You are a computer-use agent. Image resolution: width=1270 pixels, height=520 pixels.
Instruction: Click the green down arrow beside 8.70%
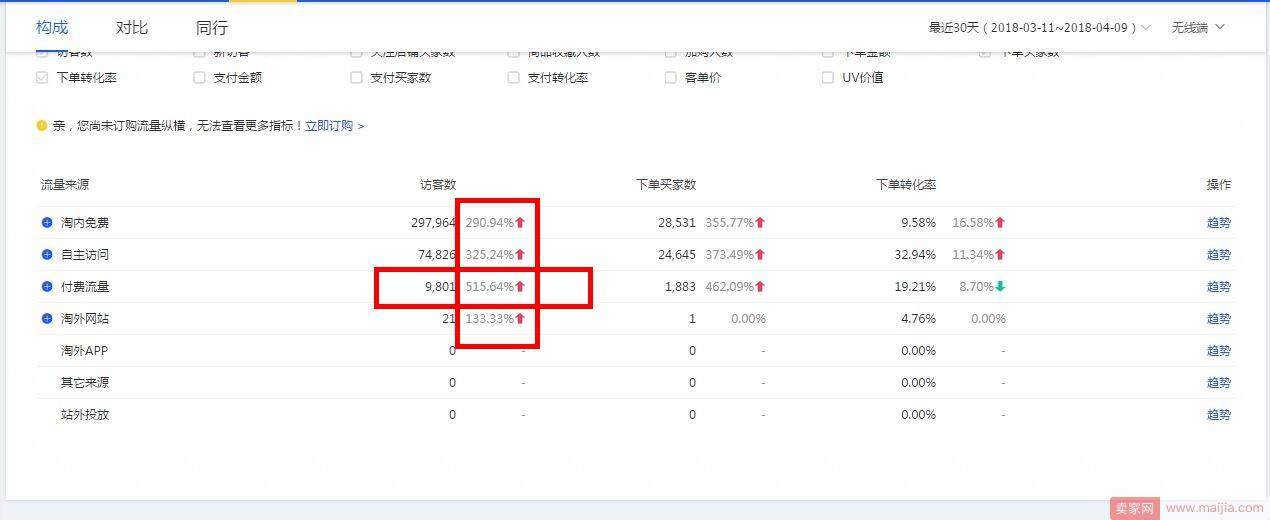(1000, 287)
